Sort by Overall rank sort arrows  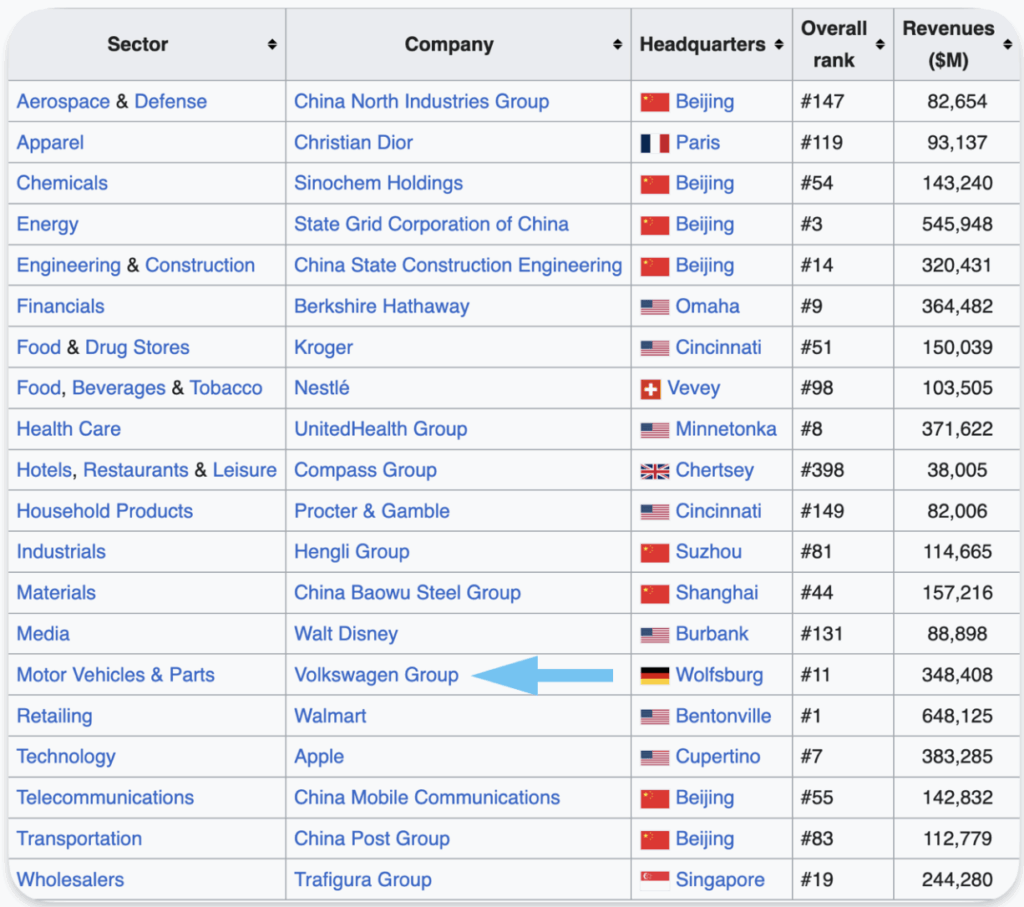pos(880,45)
